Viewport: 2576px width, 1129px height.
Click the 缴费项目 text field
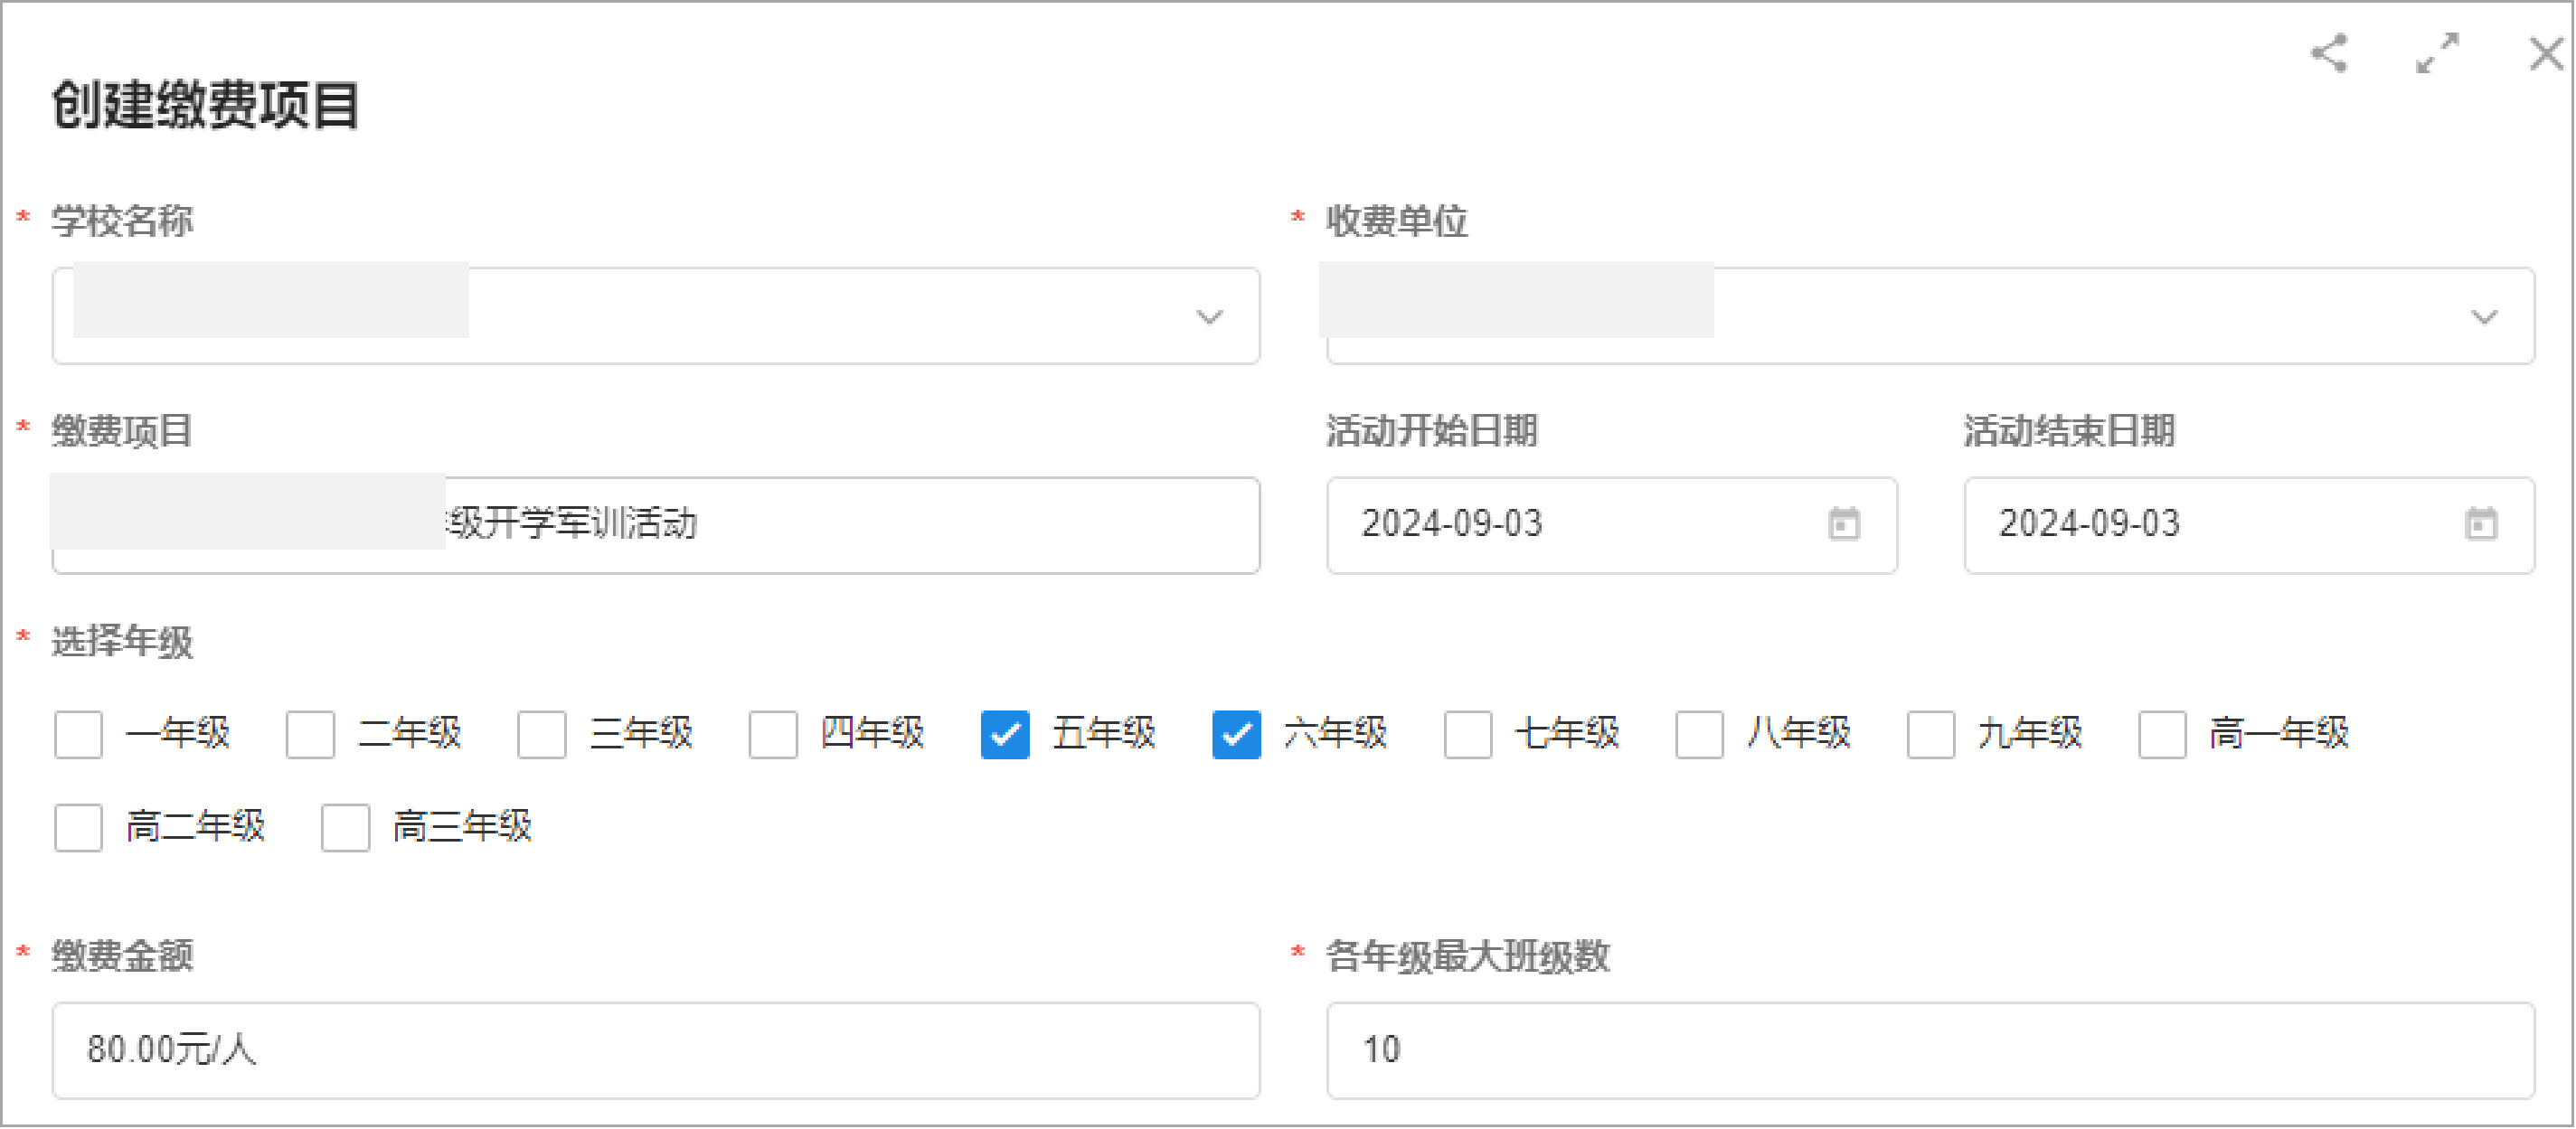pos(850,525)
